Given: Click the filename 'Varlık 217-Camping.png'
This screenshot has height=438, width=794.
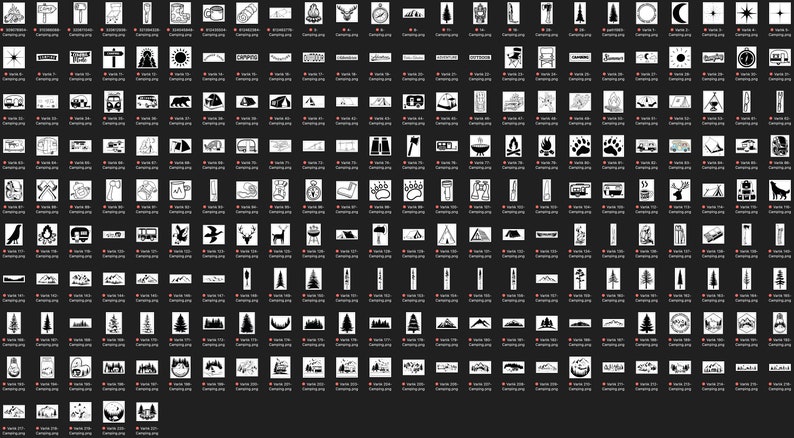Looking at the screenshot, I should click(x=14, y=431).
